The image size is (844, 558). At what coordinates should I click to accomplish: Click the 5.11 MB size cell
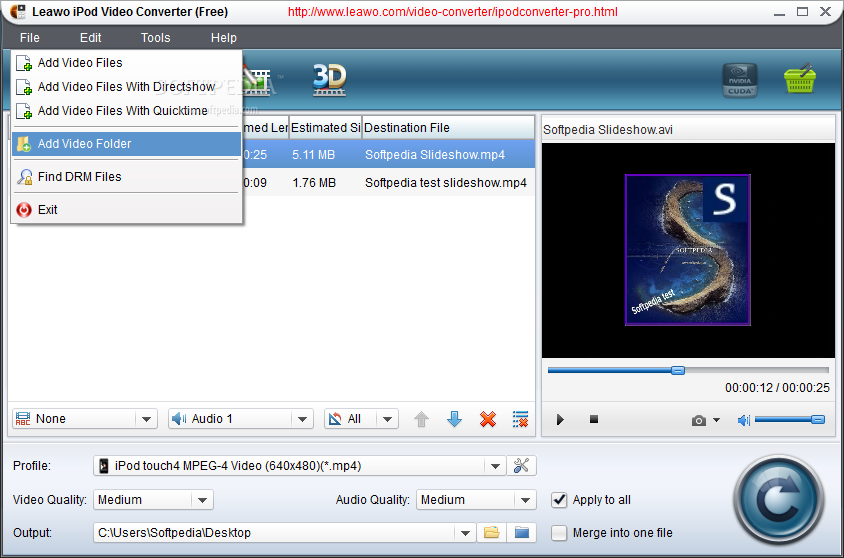pyautogui.click(x=313, y=155)
